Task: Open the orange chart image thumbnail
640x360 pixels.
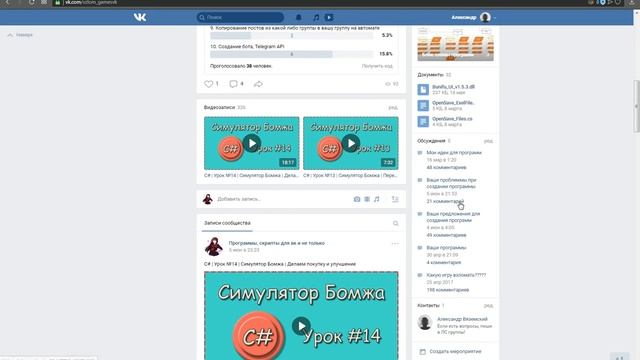Action: [x=456, y=45]
